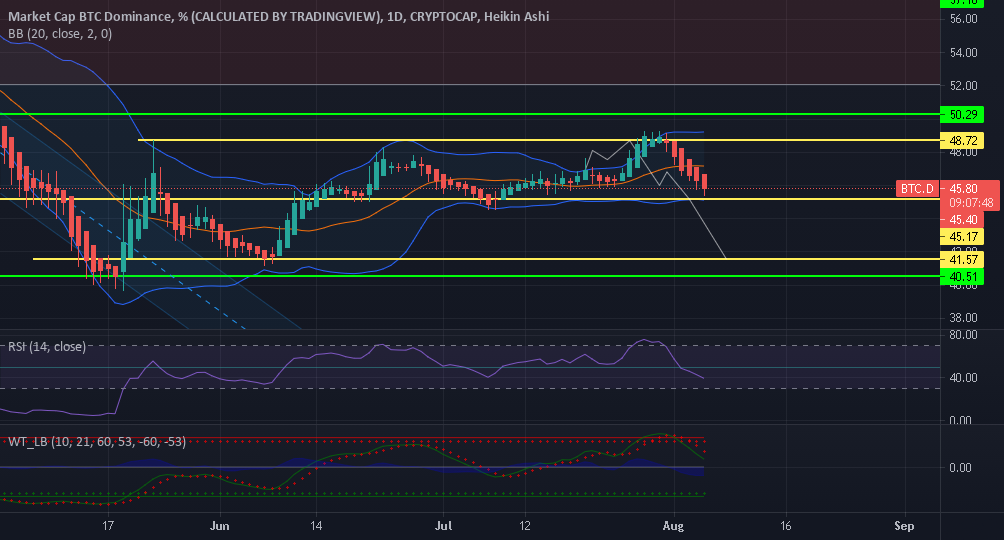Click the 'Jun' date on time axis
The height and width of the screenshot is (540, 1004).
[x=220, y=526]
